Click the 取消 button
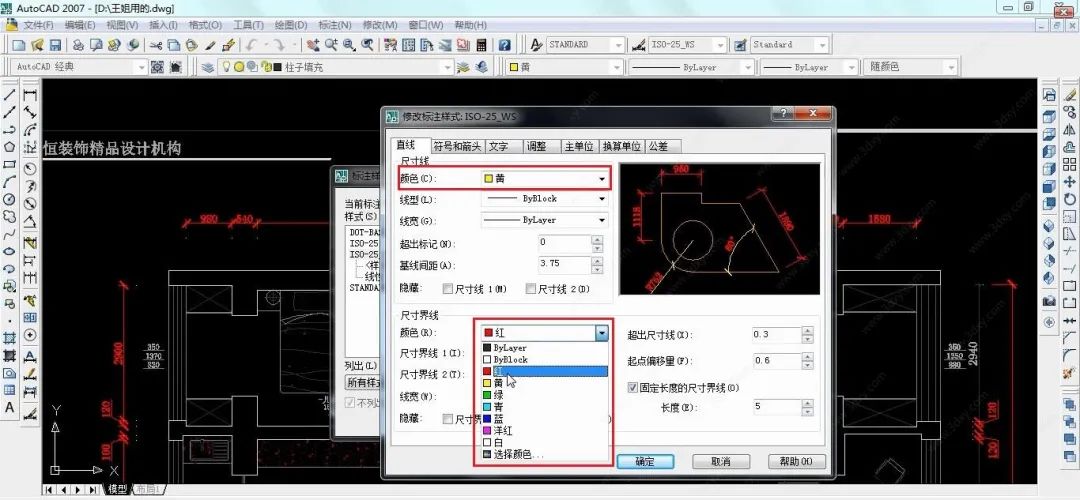The height and width of the screenshot is (500, 1080). [x=721, y=462]
